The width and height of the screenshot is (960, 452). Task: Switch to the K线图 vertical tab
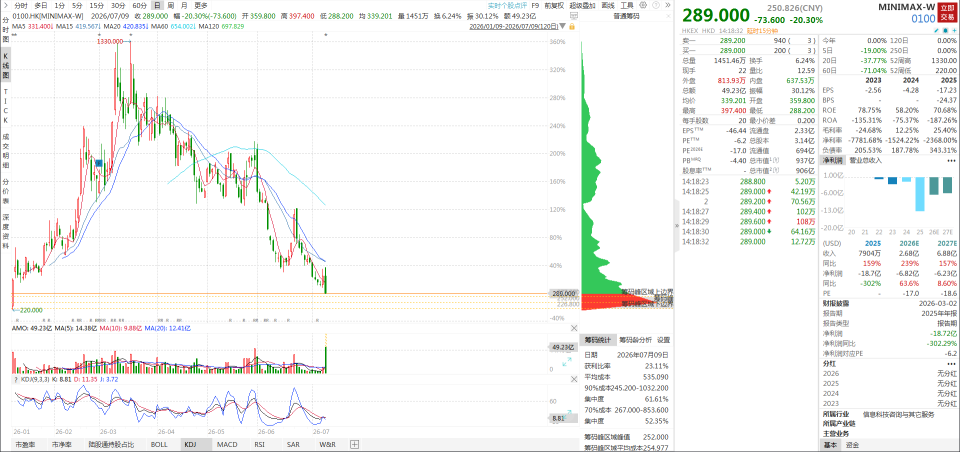pyautogui.click(x=5, y=68)
